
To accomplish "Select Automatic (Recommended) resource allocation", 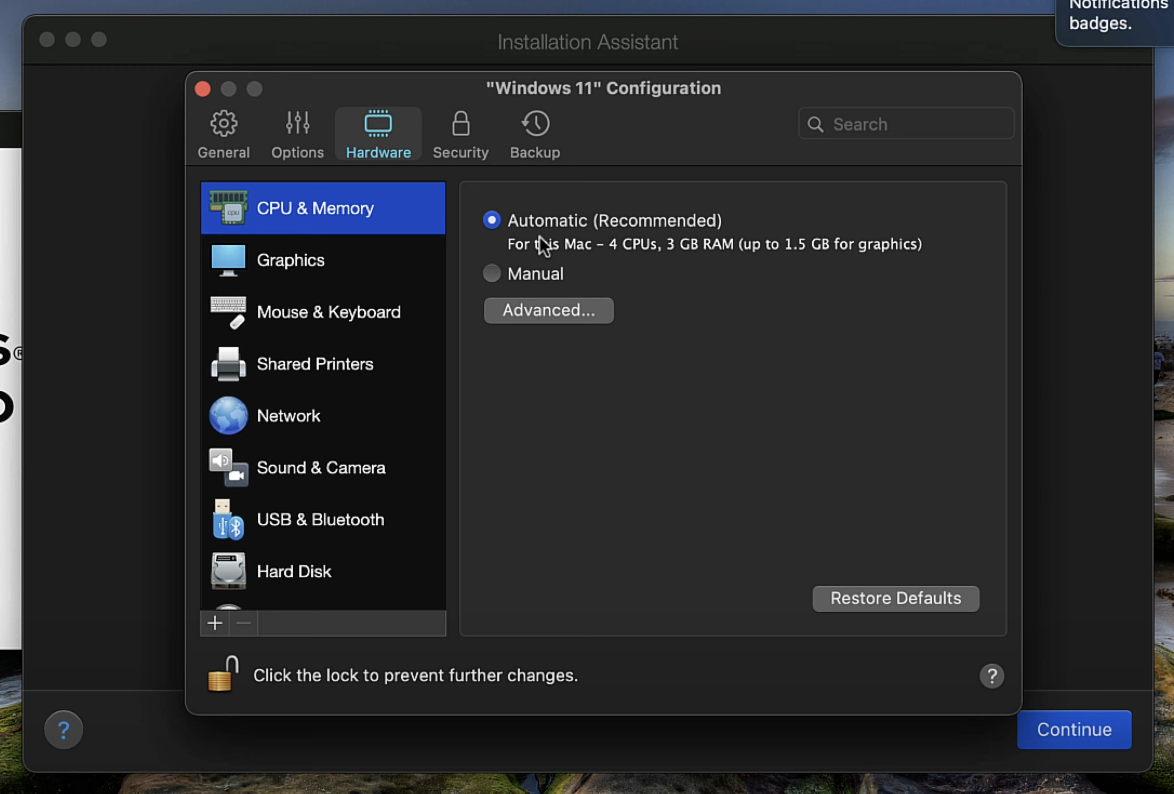I will (491, 219).
